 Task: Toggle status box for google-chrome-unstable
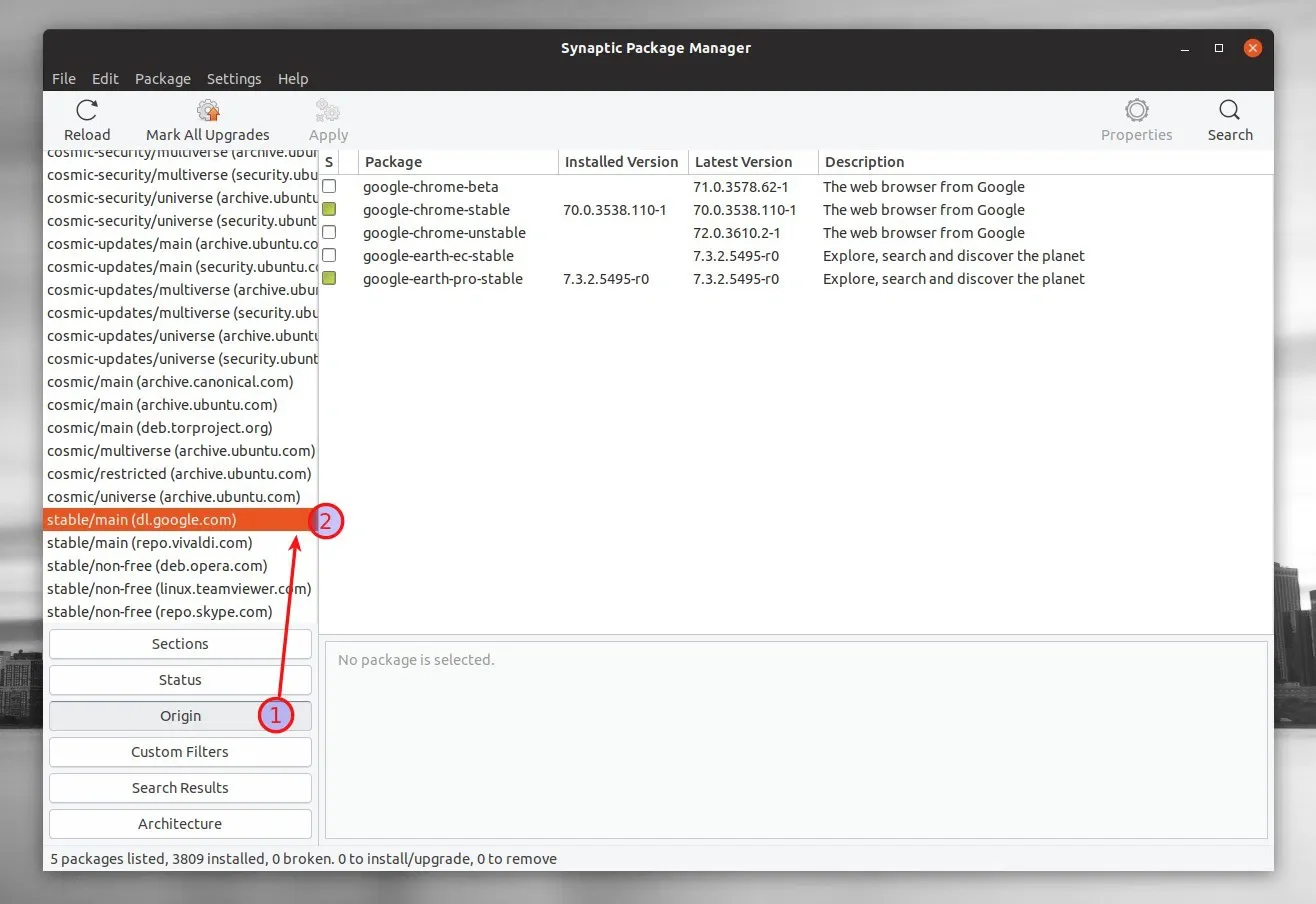tap(329, 233)
